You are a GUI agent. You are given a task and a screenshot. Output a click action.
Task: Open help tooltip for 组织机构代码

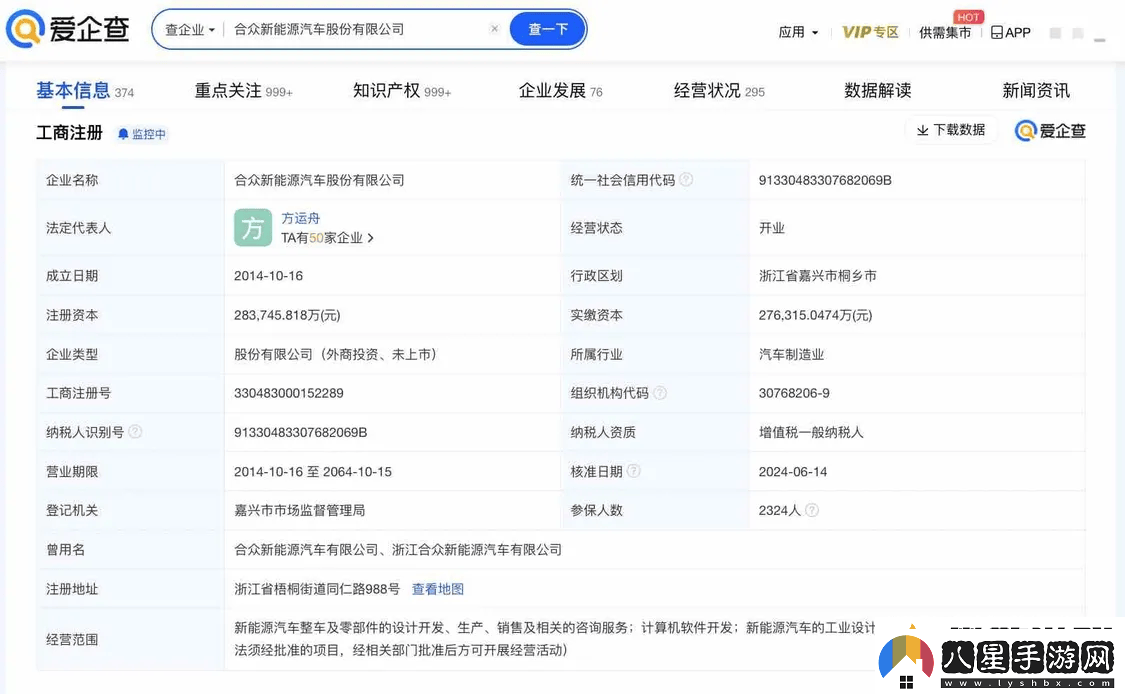pyautogui.click(x=659, y=393)
